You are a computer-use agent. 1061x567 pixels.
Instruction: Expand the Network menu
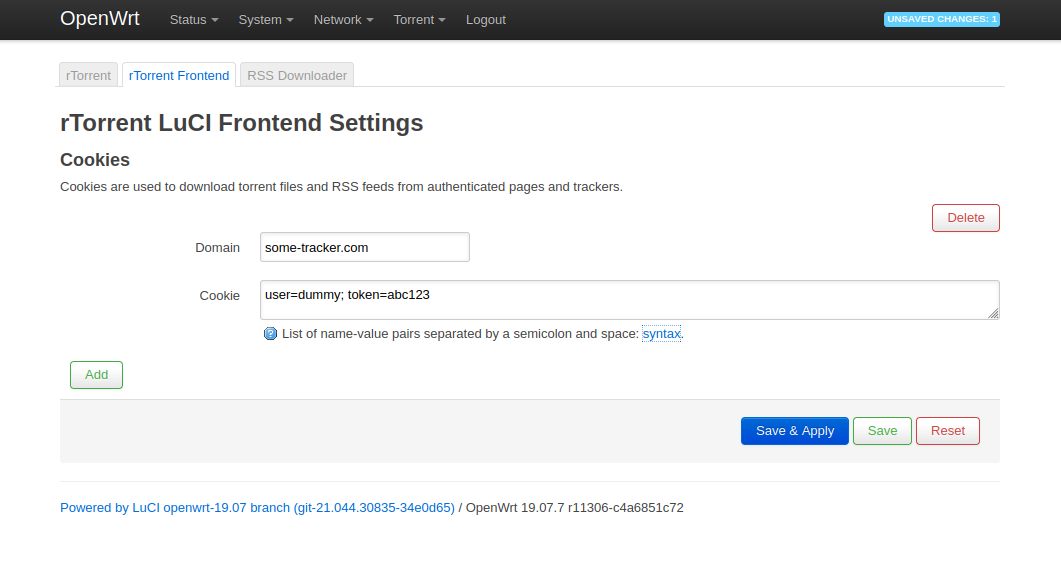tap(343, 20)
